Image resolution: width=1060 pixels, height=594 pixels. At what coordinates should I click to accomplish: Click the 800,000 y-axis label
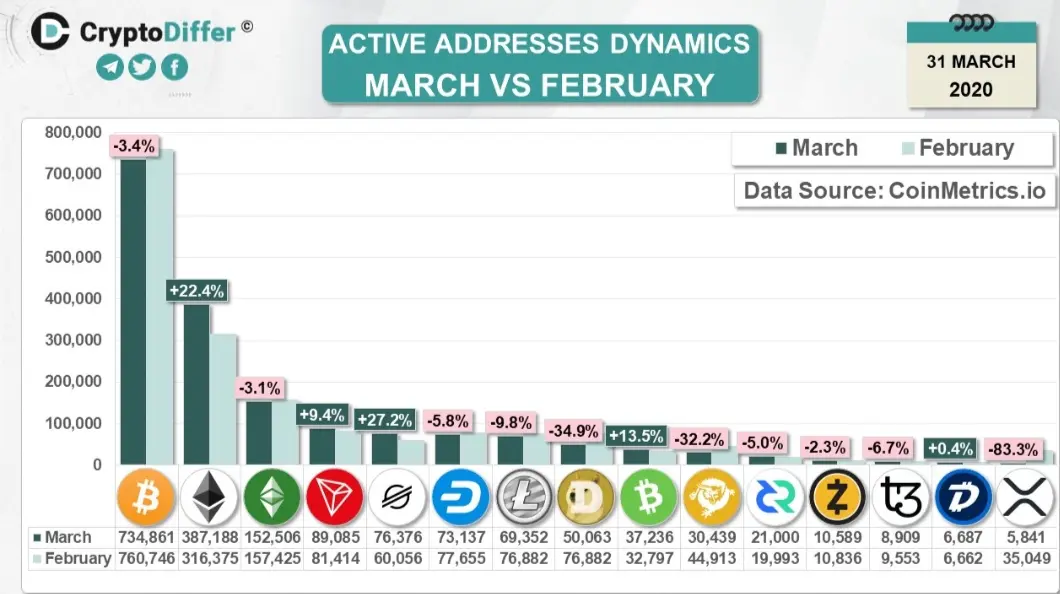(x=73, y=132)
